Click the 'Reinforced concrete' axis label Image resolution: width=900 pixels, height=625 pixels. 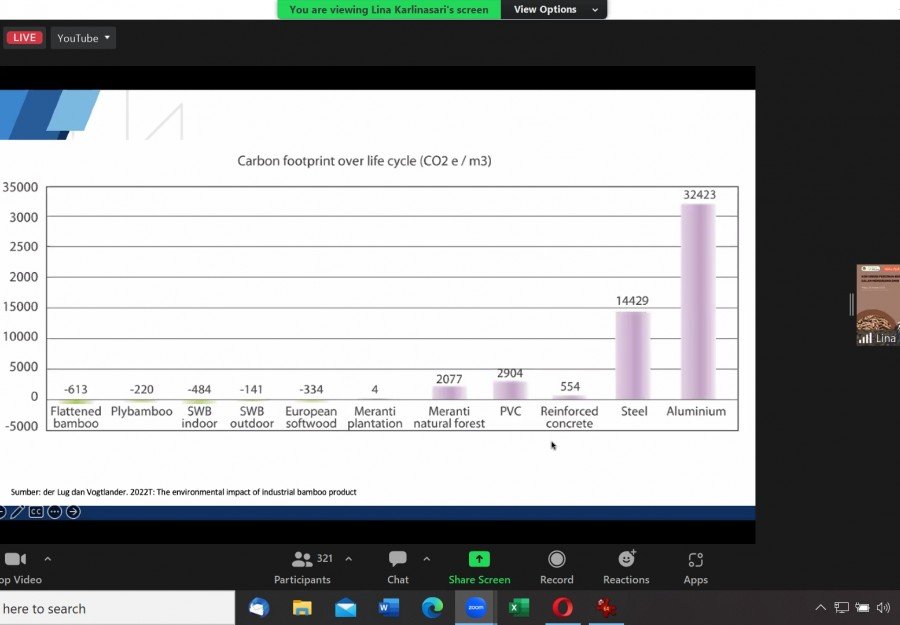click(569, 417)
